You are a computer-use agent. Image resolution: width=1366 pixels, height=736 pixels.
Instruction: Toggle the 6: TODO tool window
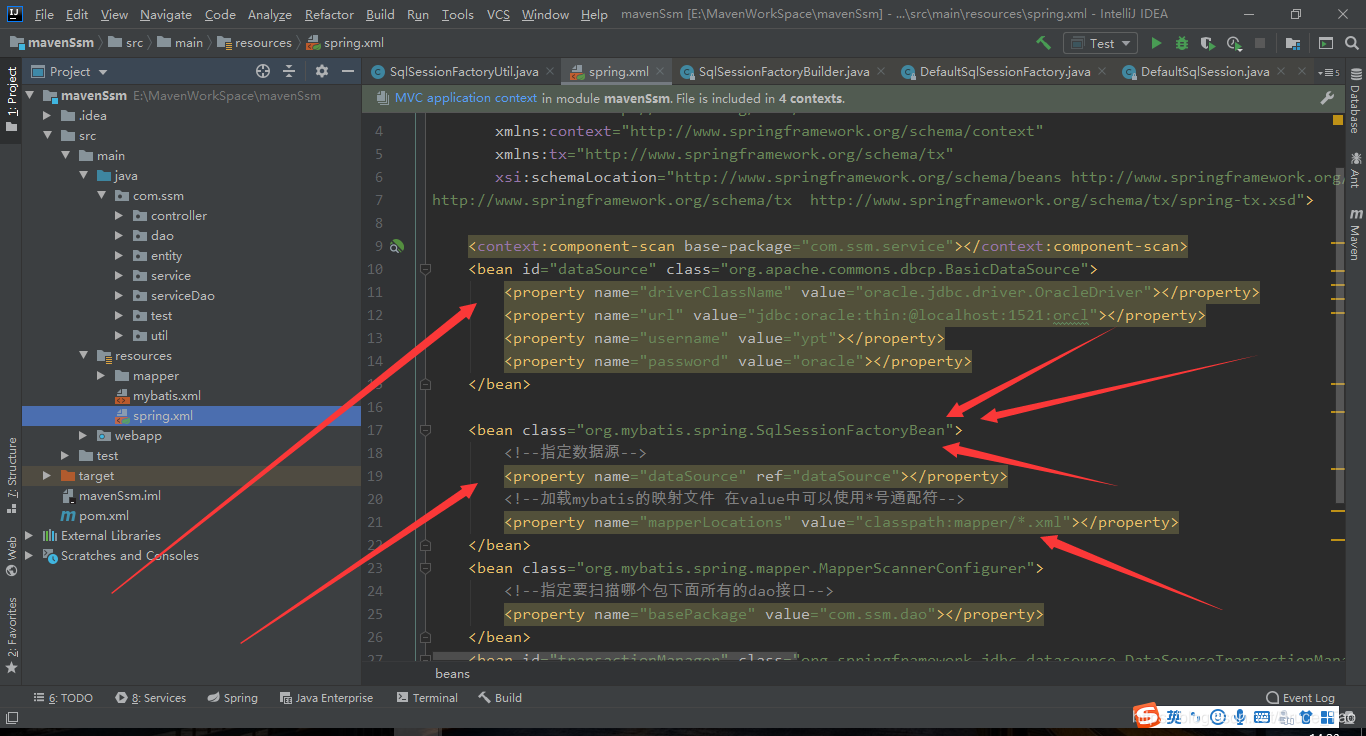63,698
